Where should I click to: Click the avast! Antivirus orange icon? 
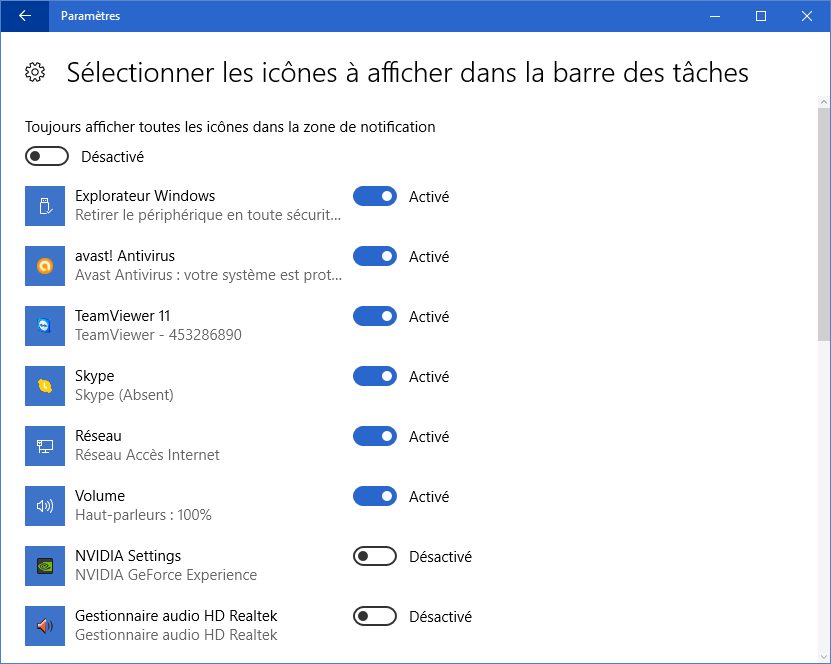[44, 266]
